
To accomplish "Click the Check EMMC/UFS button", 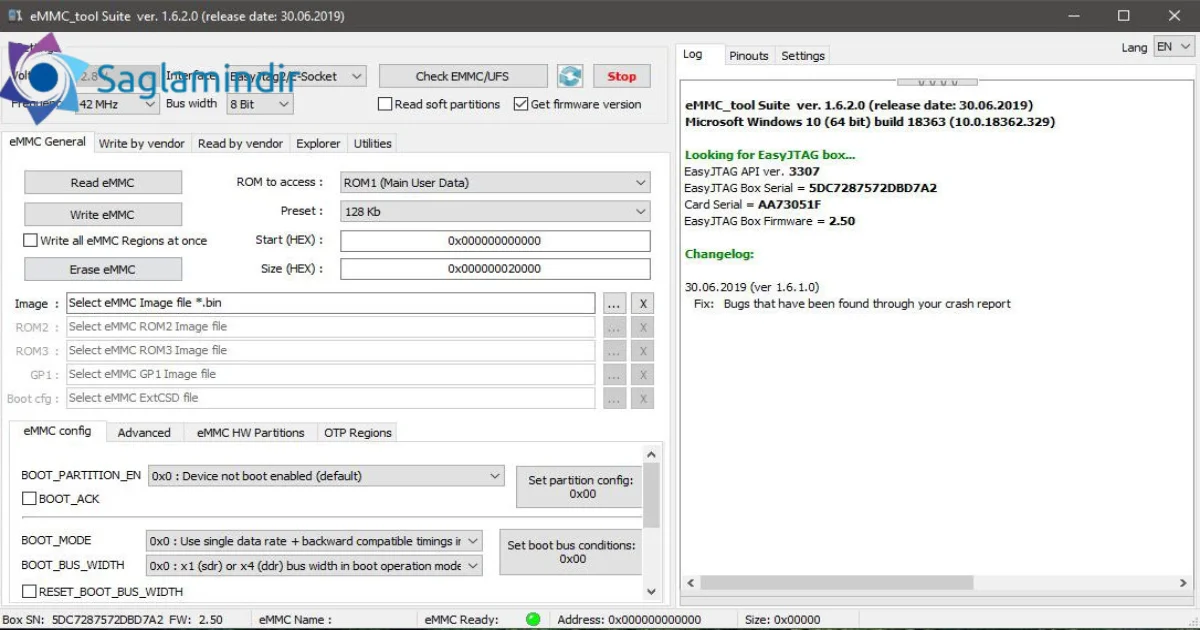I will [x=461, y=76].
